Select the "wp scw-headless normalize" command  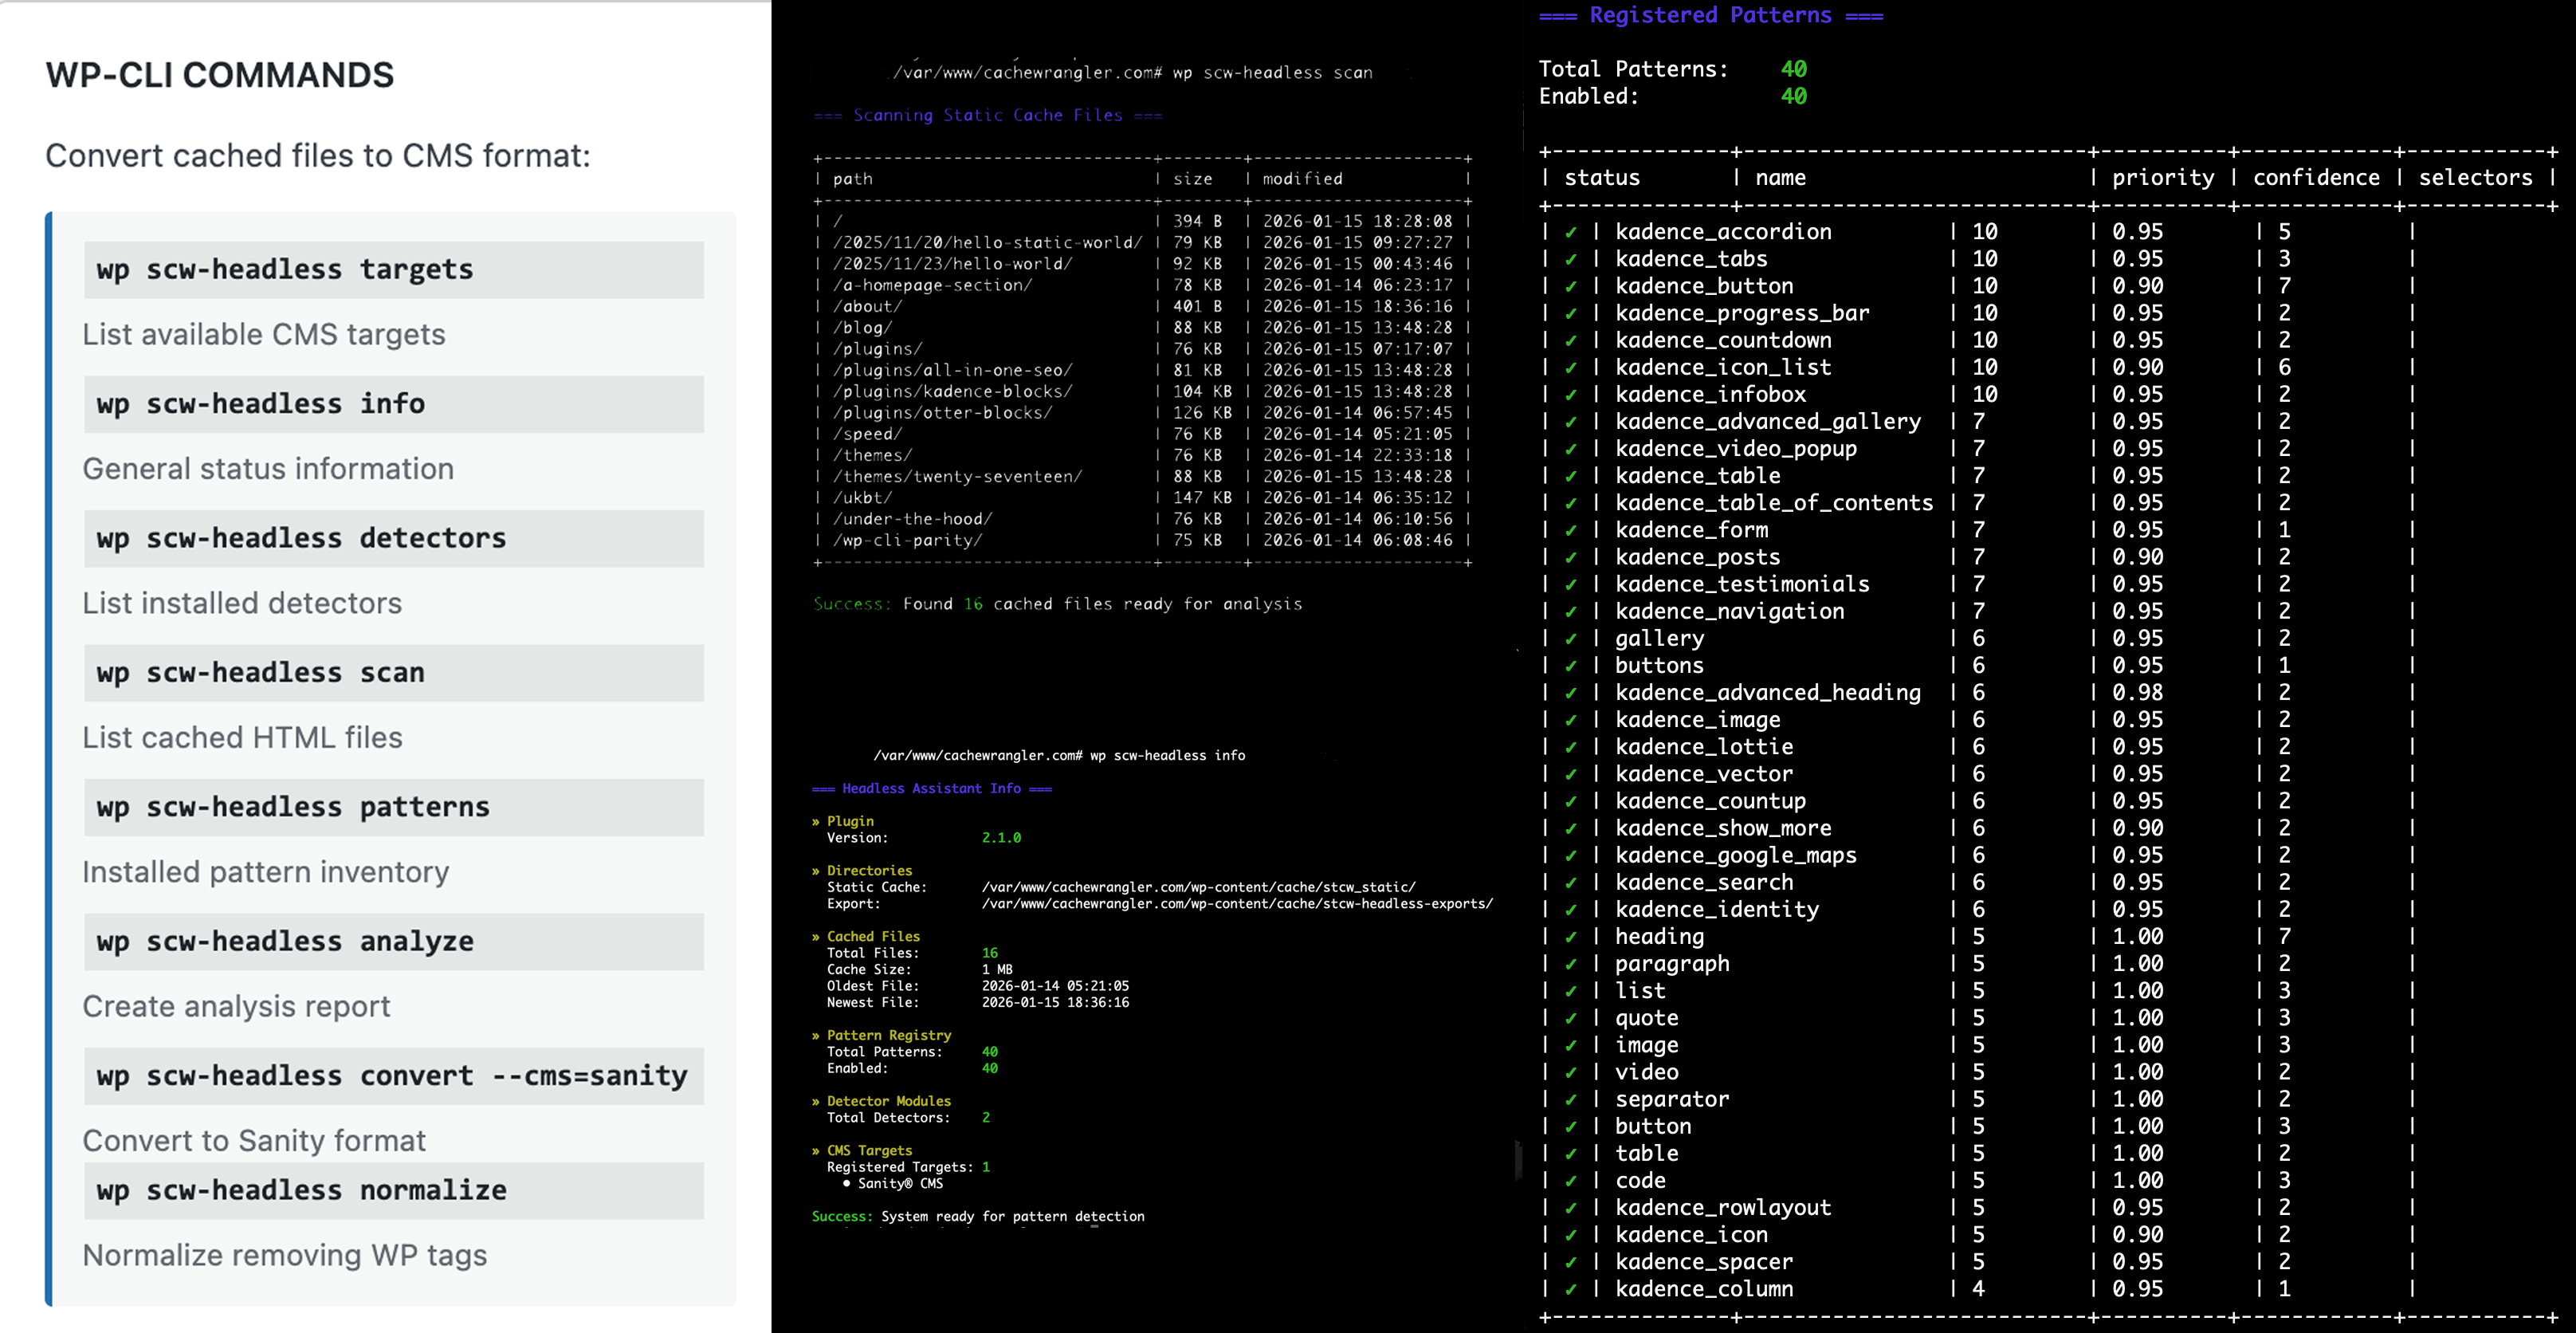click(393, 1190)
